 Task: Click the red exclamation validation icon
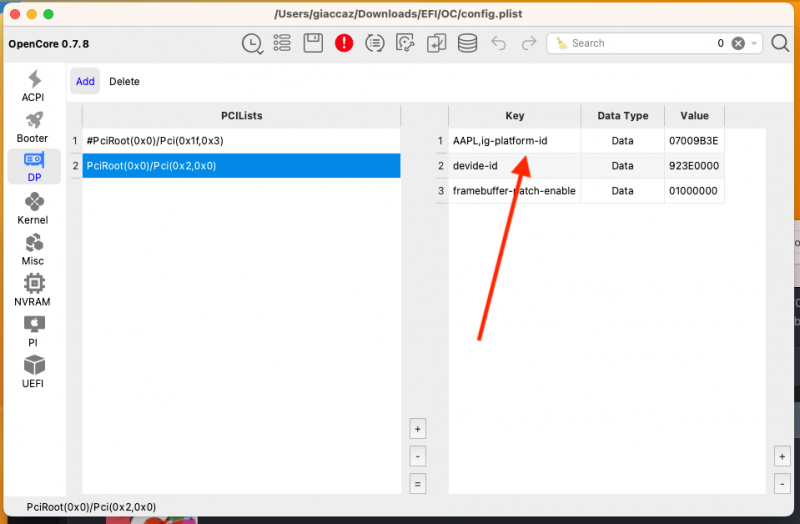[344, 43]
